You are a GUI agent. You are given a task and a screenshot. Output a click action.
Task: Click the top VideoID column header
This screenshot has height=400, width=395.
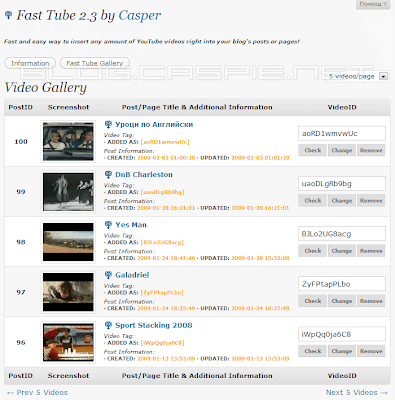point(342,107)
